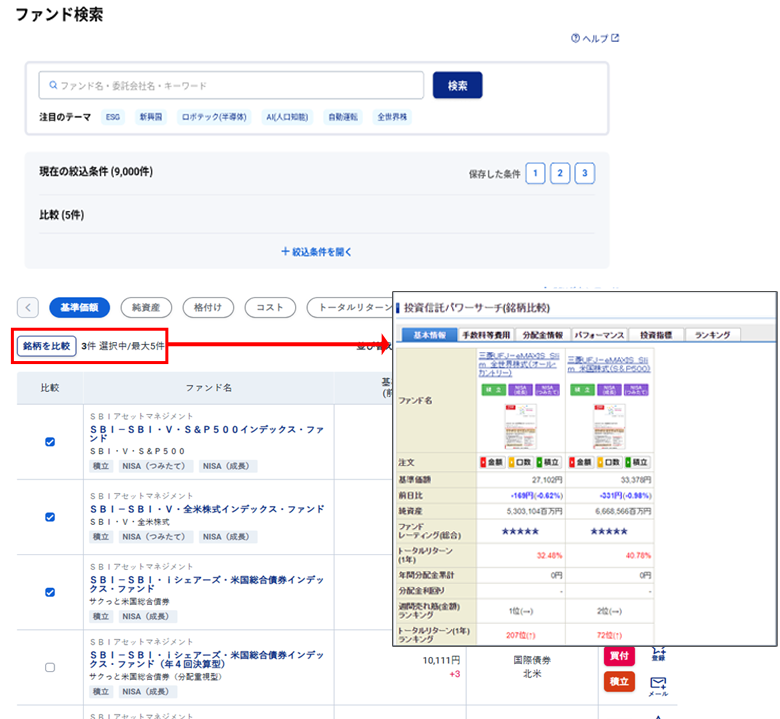Viewport: 780px width, 719px height.
Task: Select AI(人口知能) theme tag
Action: pyautogui.click(x=287, y=117)
